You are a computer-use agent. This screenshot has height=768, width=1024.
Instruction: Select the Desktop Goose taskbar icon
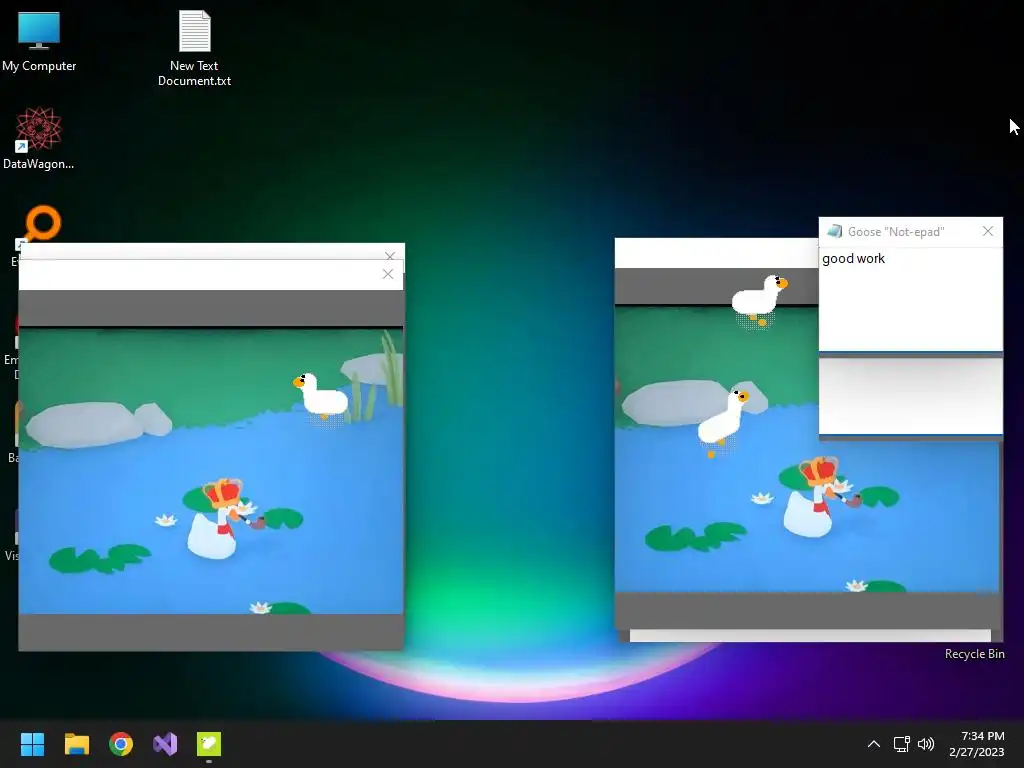click(209, 744)
